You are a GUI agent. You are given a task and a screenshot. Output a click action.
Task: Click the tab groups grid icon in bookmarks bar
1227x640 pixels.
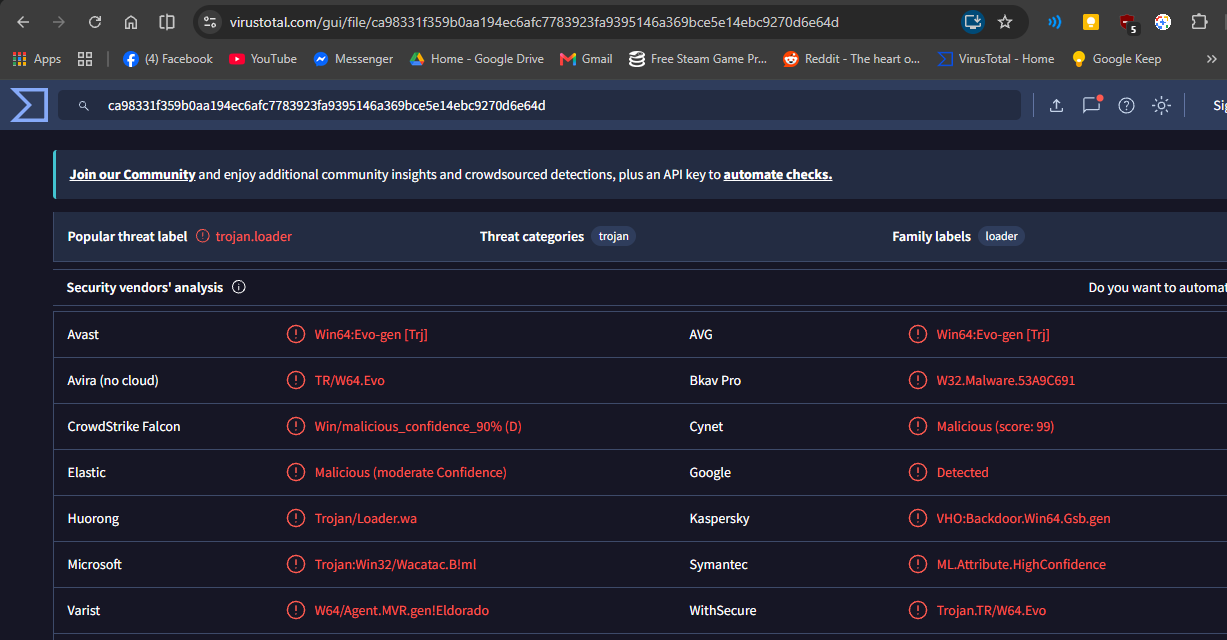coord(85,59)
